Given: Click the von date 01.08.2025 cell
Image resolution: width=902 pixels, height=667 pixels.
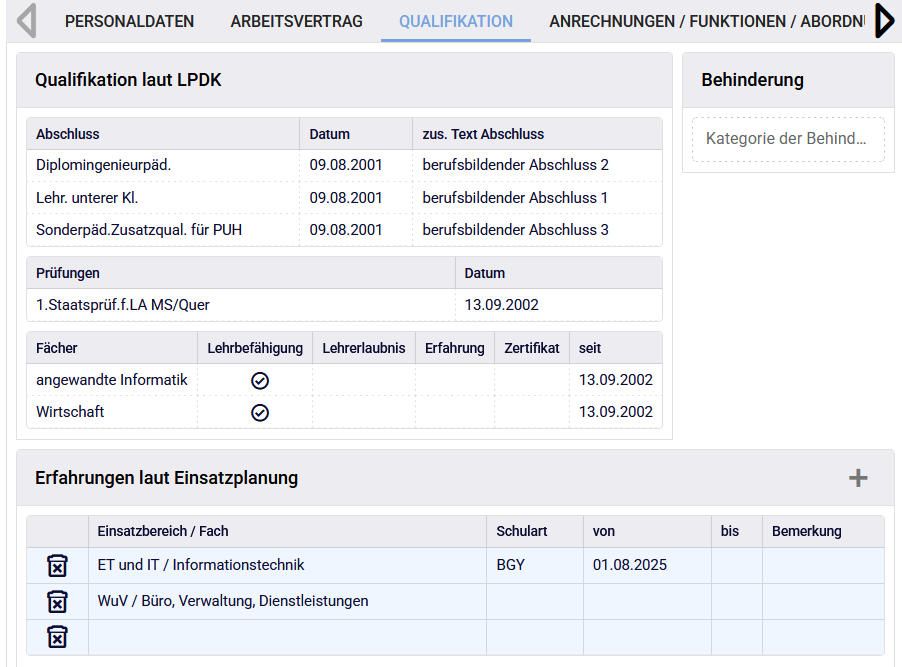Looking at the screenshot, I should pyautogui.click(x=646, y=565).
